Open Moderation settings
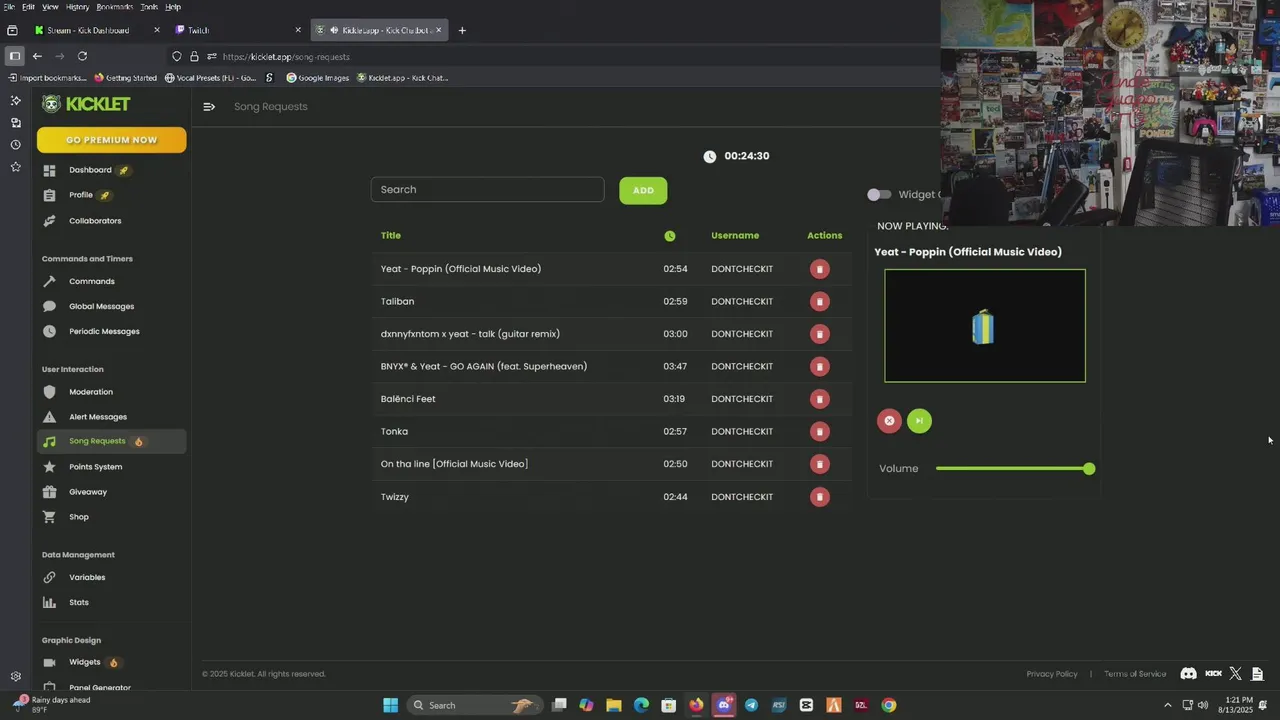 (111, 392)
